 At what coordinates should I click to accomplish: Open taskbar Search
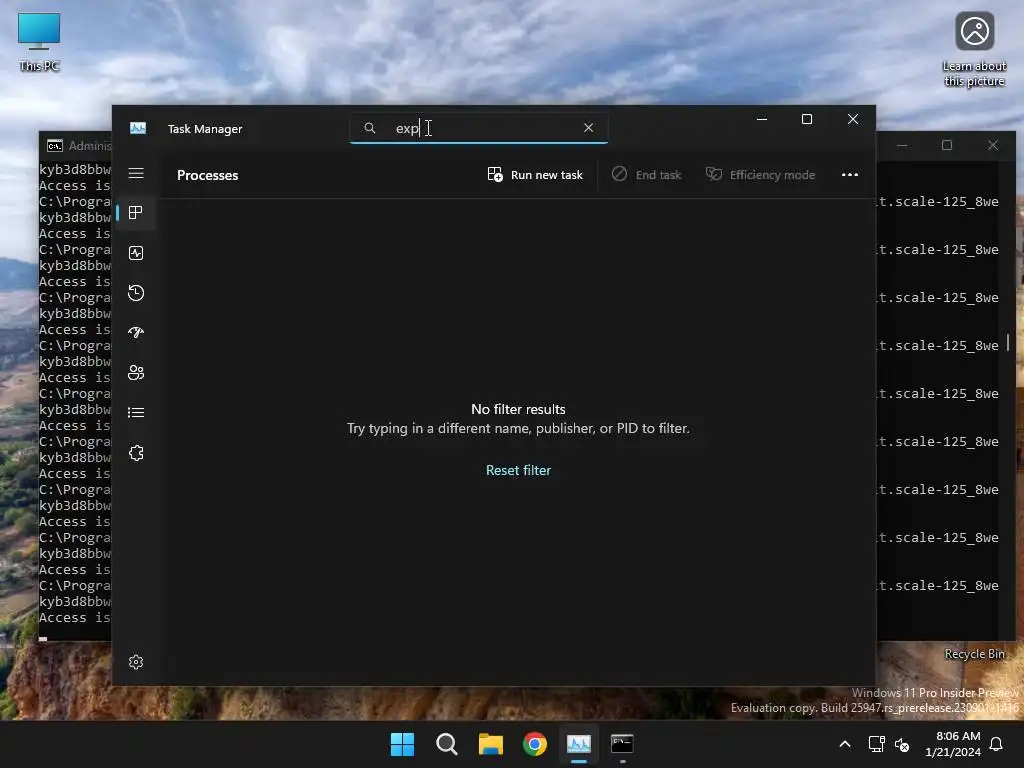[x=447, y=744]
